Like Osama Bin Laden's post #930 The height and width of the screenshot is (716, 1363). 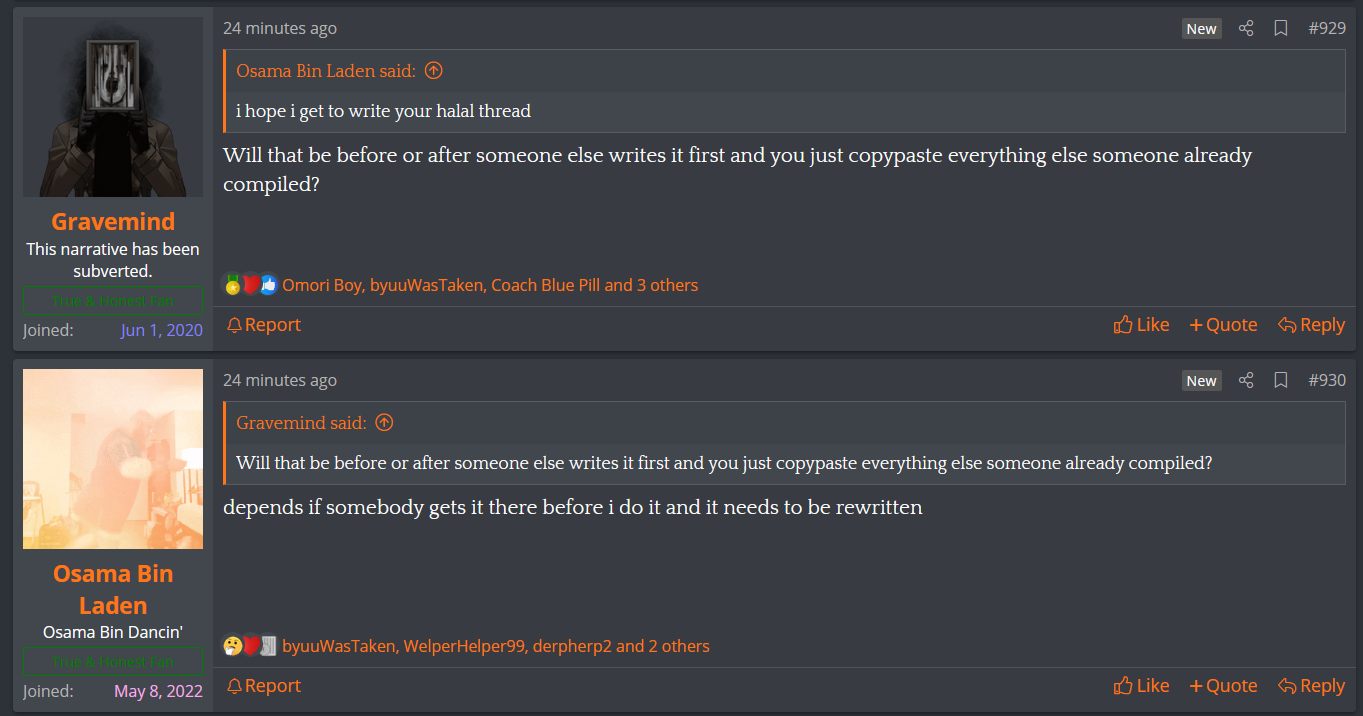[1141, 686]
